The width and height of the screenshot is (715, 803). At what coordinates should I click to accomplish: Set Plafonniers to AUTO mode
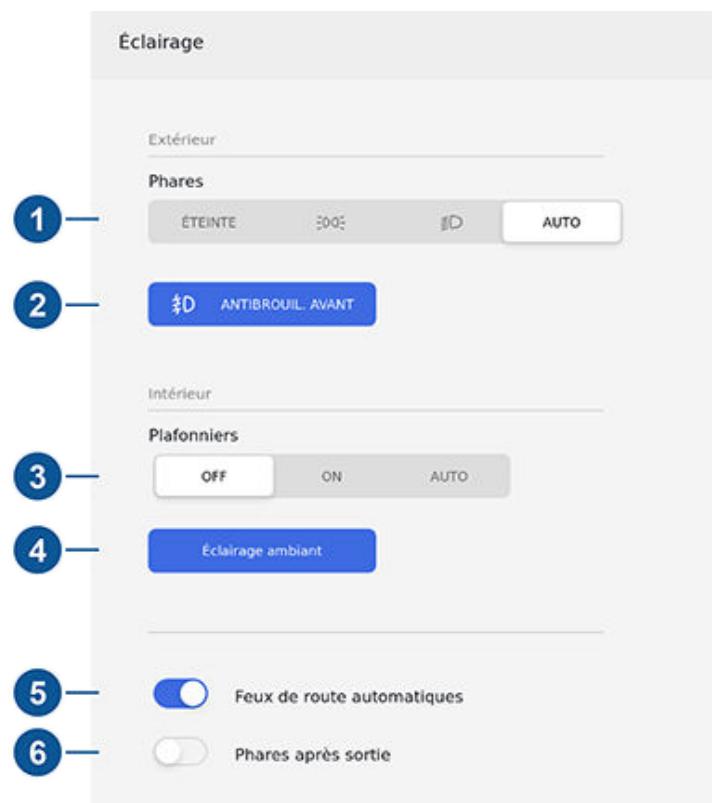449,476
